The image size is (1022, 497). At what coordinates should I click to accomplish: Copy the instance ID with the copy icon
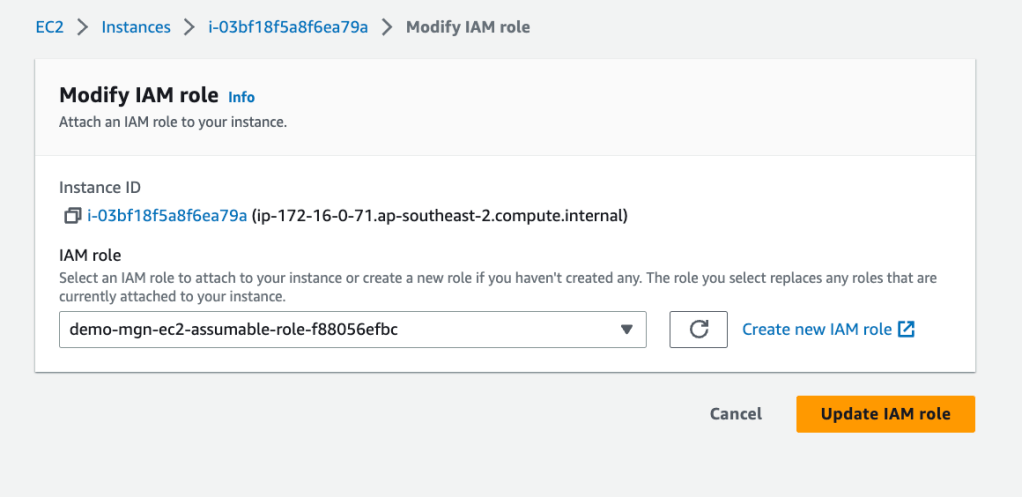(x=72, y=215)
